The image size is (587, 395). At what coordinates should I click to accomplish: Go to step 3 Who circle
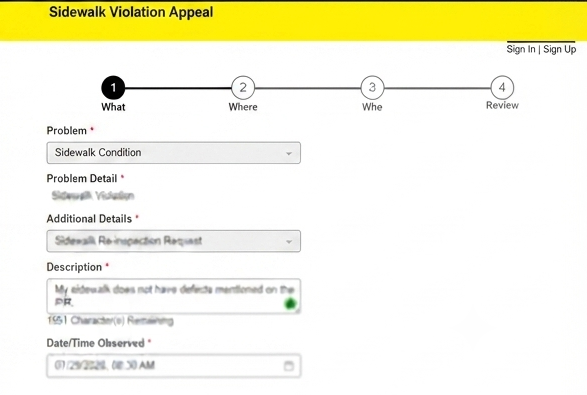coord(372,88)
